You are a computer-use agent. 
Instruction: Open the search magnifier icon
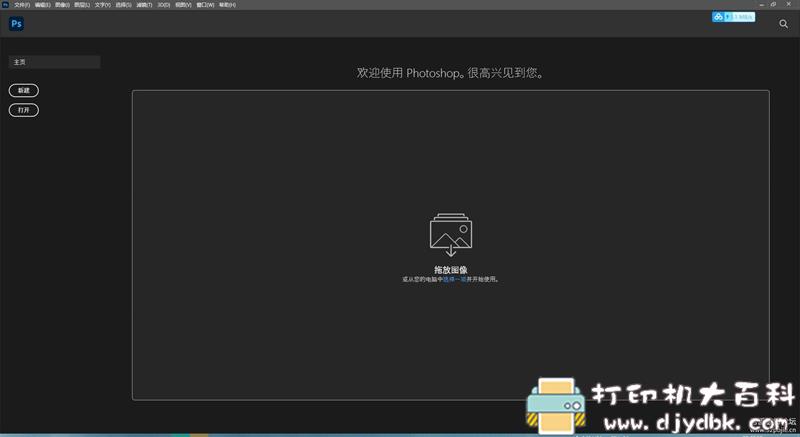[x=783, y=23]
